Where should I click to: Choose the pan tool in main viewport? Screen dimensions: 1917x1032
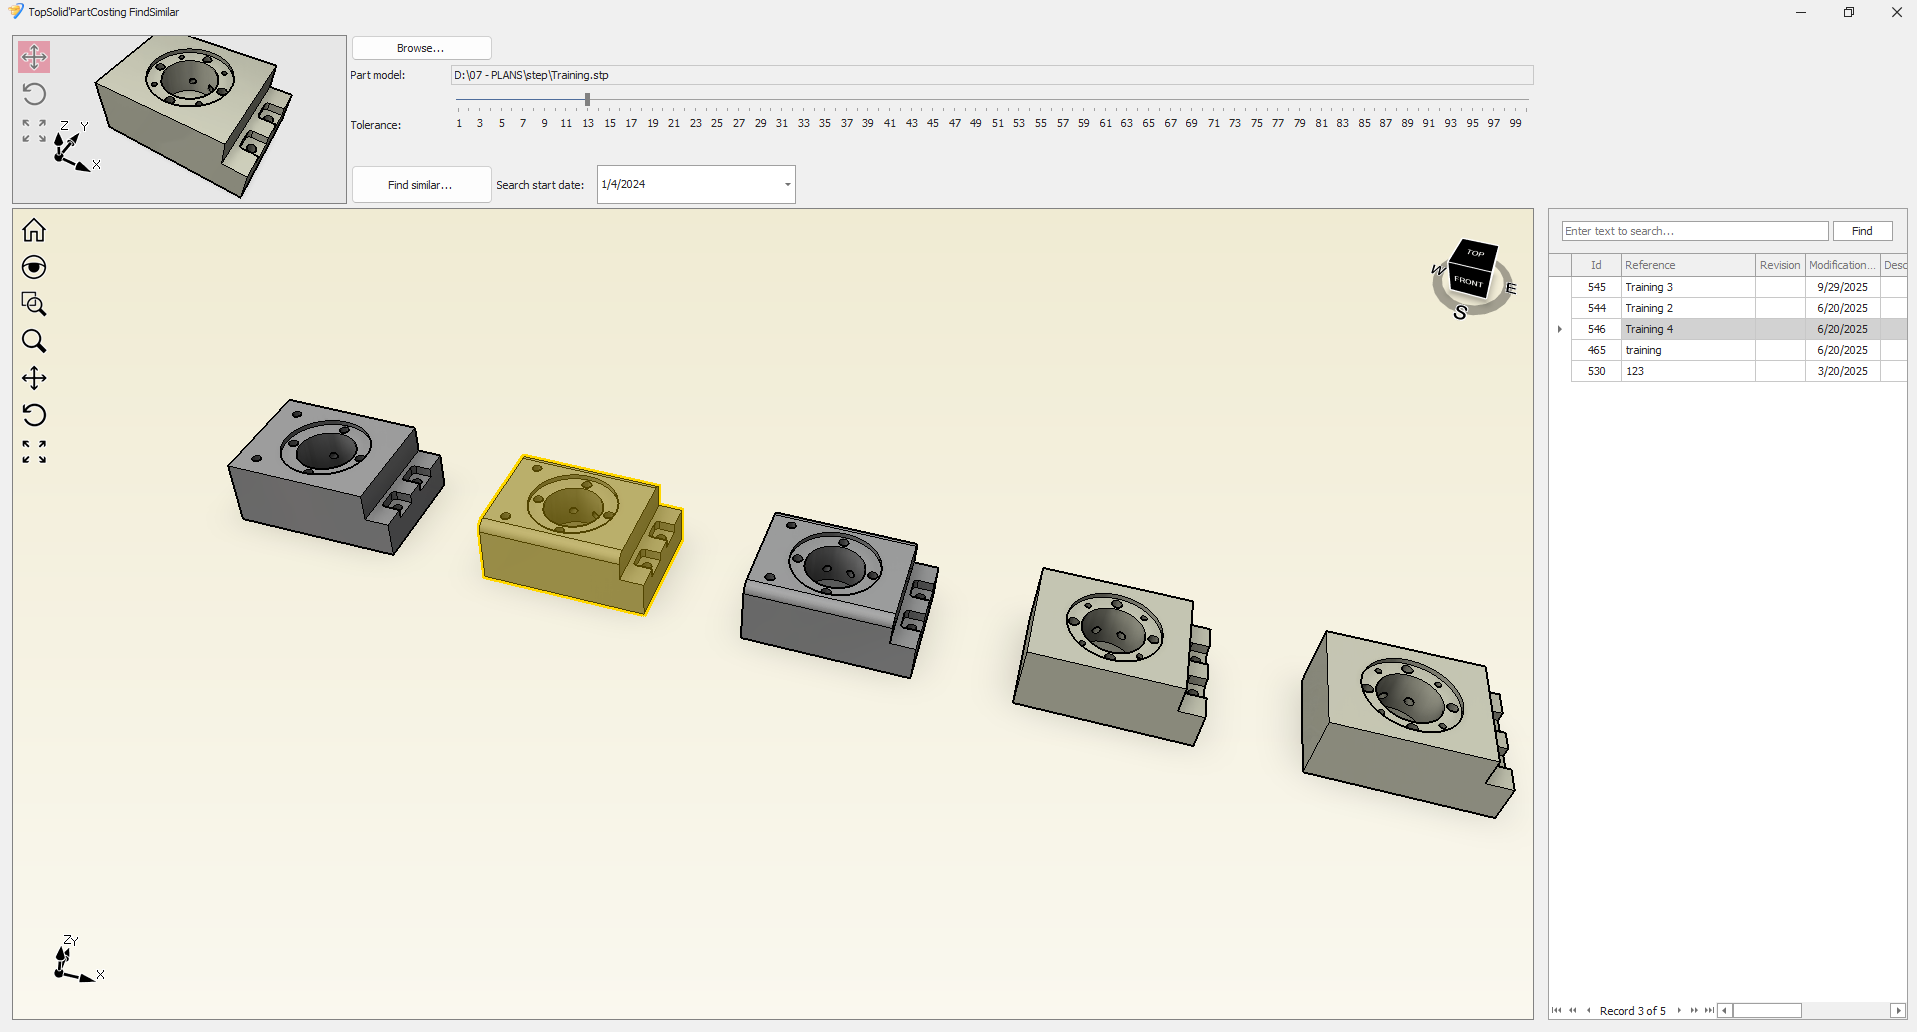(34, 378)
